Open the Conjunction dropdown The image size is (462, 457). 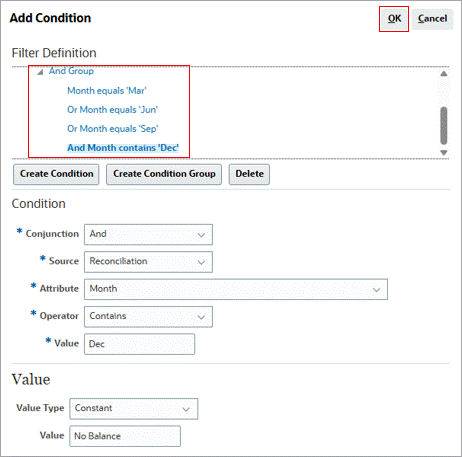pos(148,234)
